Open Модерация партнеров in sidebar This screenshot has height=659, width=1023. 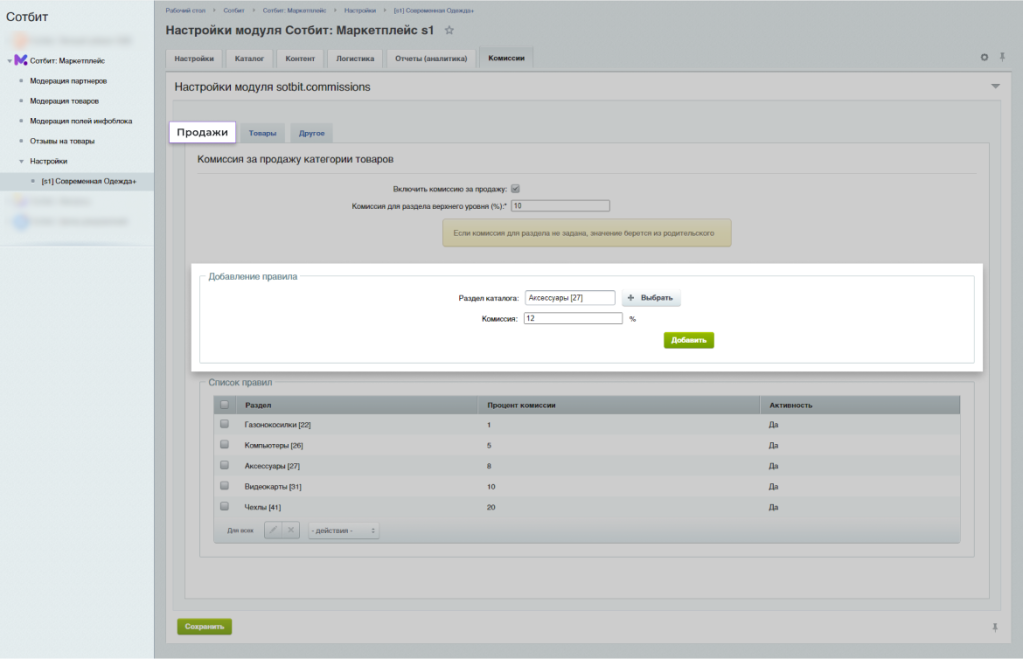69,81
